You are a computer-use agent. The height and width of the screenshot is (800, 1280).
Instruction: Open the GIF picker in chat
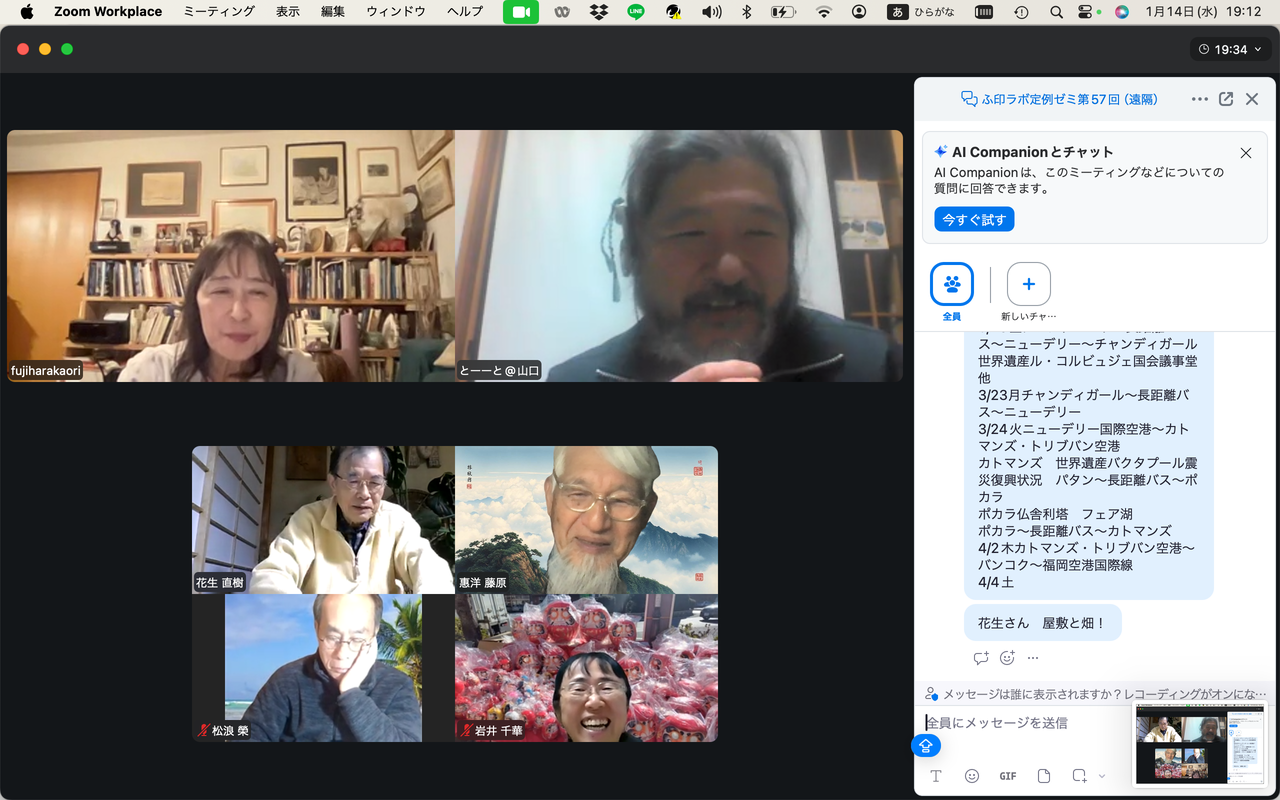(1008, 776)
